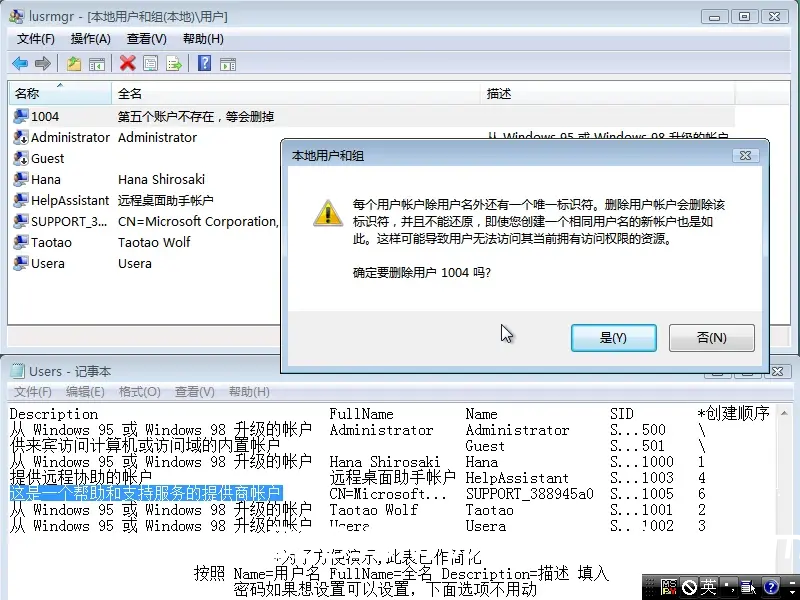Click the Usera user icon
800x600 pixels.
[x=21, y=263]
